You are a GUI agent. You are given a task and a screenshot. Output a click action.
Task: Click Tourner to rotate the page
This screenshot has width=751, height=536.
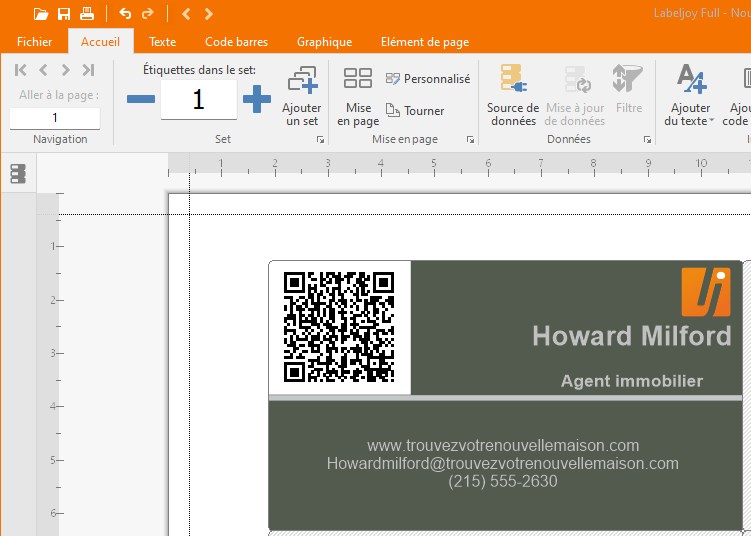[415, 111]
